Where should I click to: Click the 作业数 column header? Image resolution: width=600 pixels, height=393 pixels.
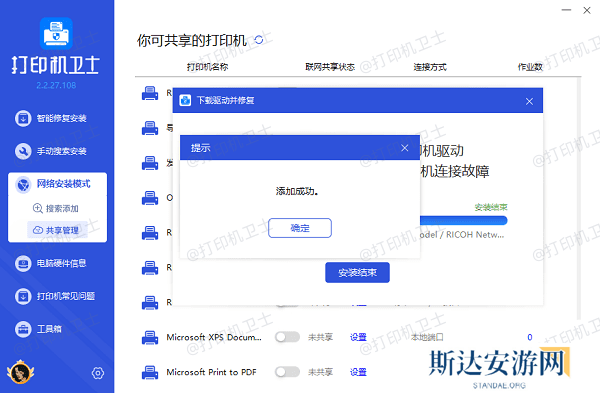click(x=530, y=67)
